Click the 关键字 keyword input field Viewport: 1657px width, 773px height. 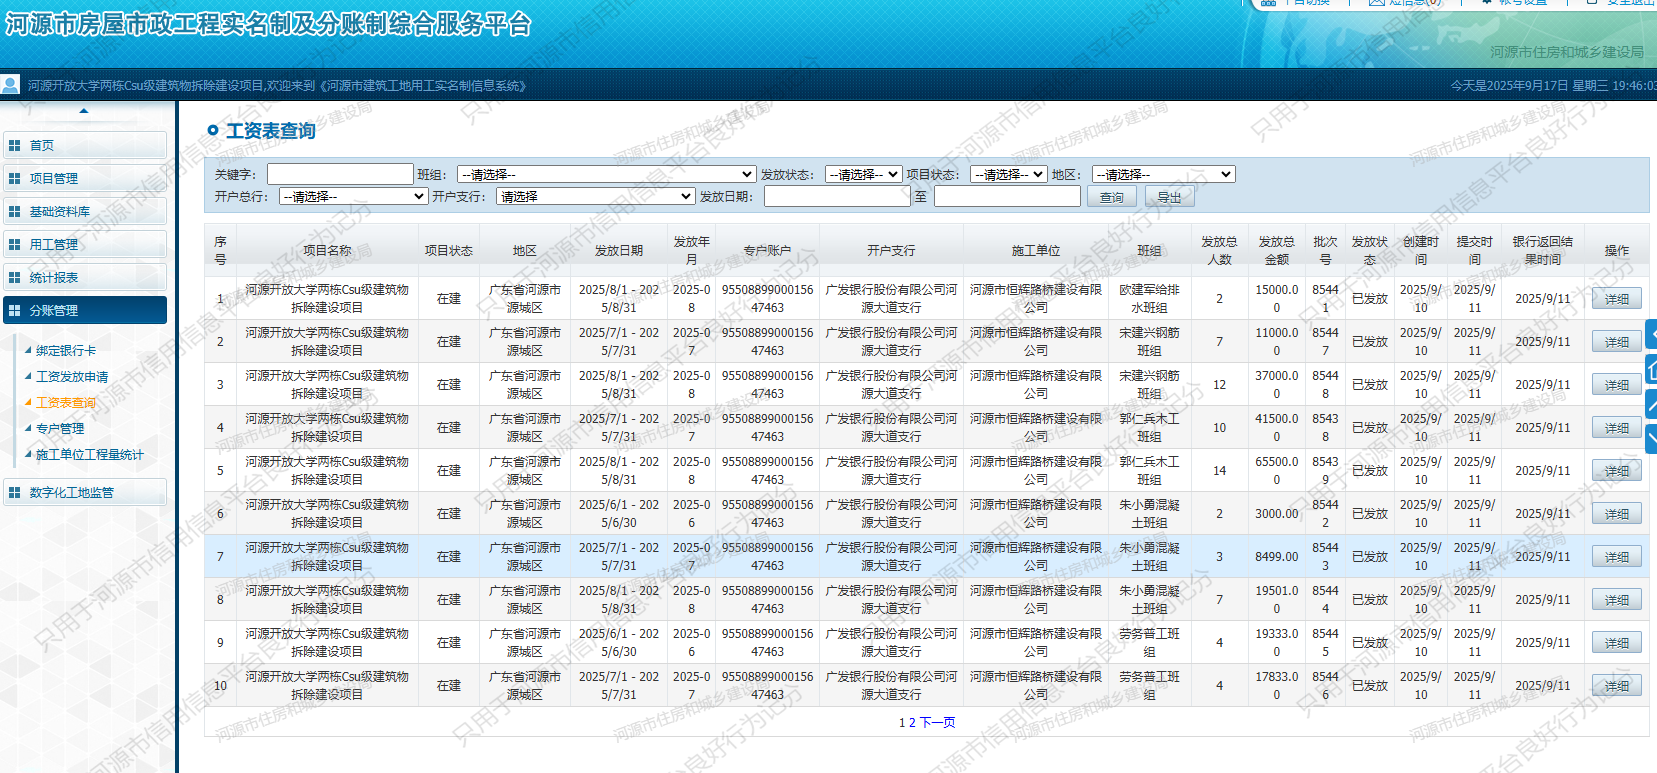click(x=340, y=175)
